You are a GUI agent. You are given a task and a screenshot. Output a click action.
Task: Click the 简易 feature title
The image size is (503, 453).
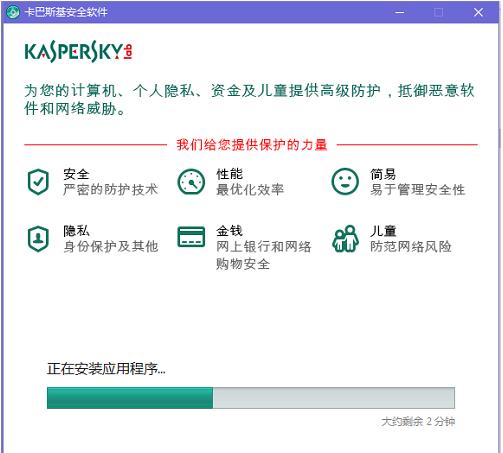(x=383, y=174)
